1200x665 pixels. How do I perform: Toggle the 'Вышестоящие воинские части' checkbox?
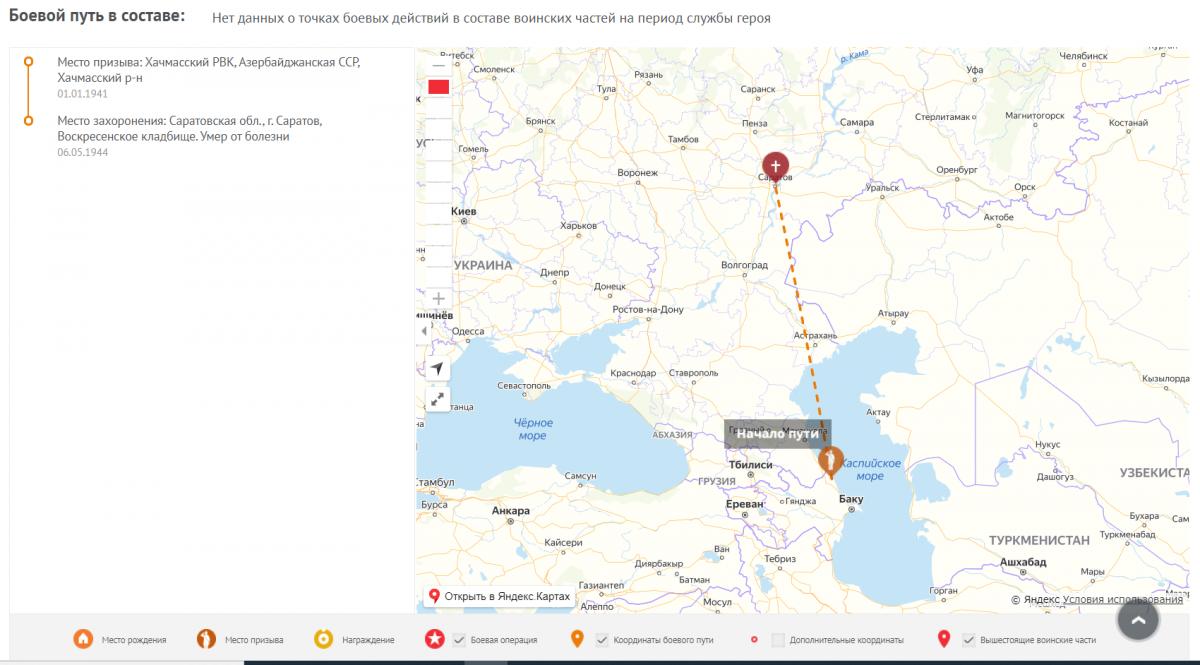[968, 640]
